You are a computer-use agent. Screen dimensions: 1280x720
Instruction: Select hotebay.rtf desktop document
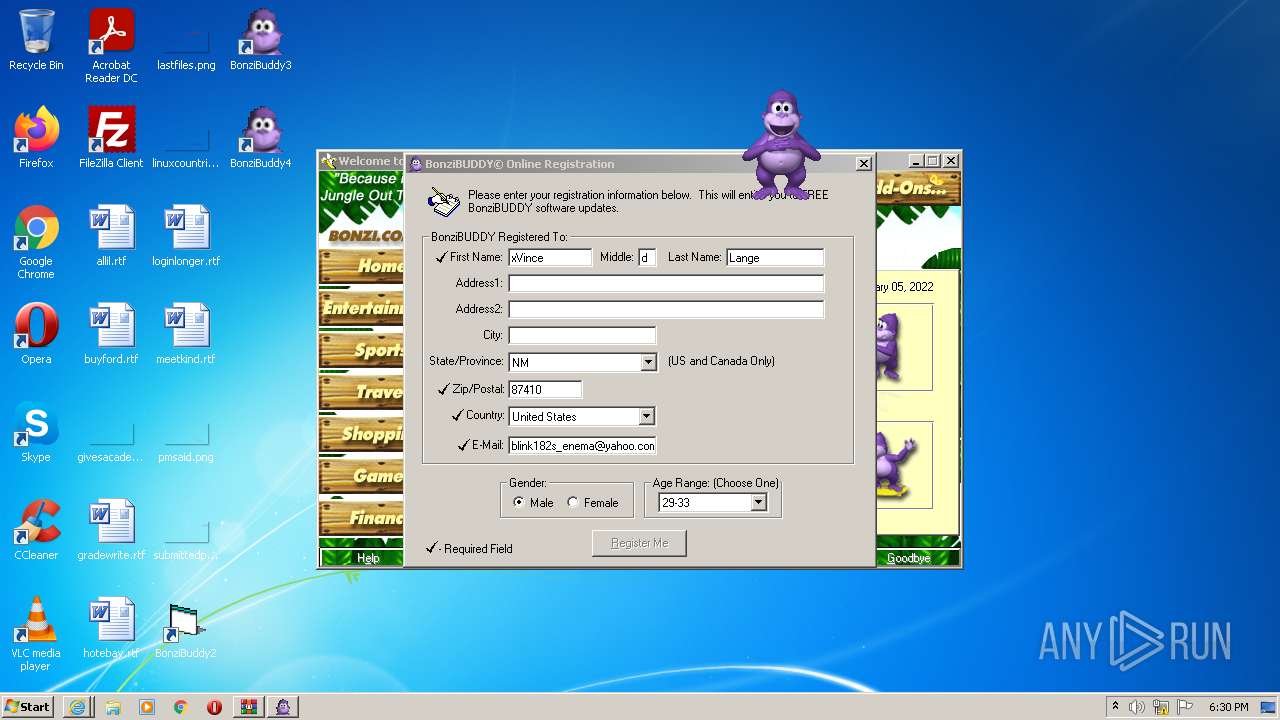point(111,628)
